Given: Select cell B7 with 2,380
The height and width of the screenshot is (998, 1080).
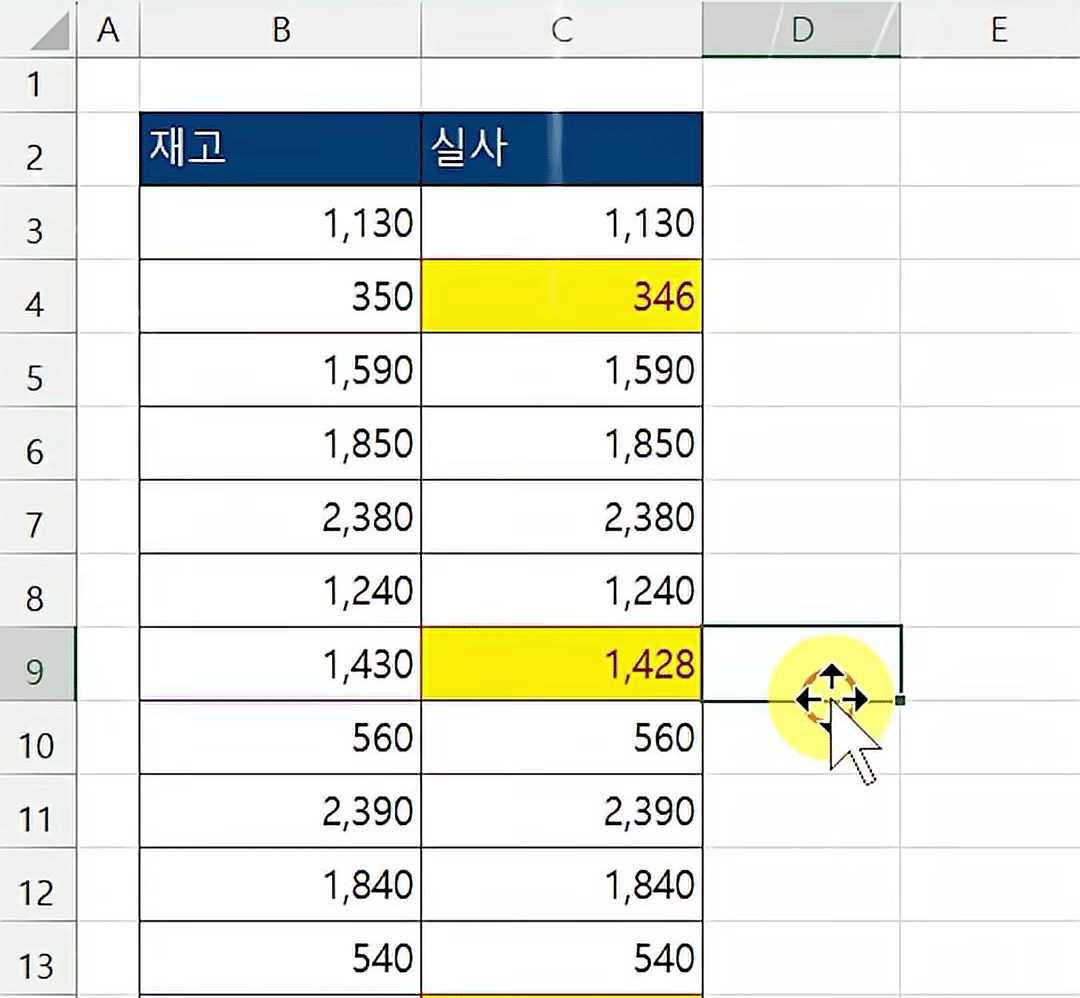Looking at the screenshot, I should 280,517.
